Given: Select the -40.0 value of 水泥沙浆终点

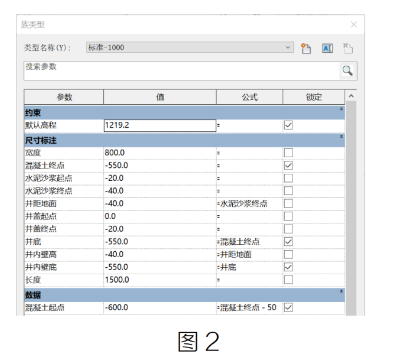Looking at the screenshot, I should [x=160, y=191].
